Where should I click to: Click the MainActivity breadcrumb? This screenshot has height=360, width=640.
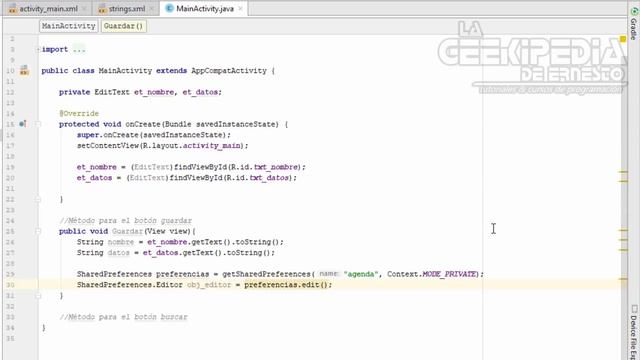pos(69,26)
